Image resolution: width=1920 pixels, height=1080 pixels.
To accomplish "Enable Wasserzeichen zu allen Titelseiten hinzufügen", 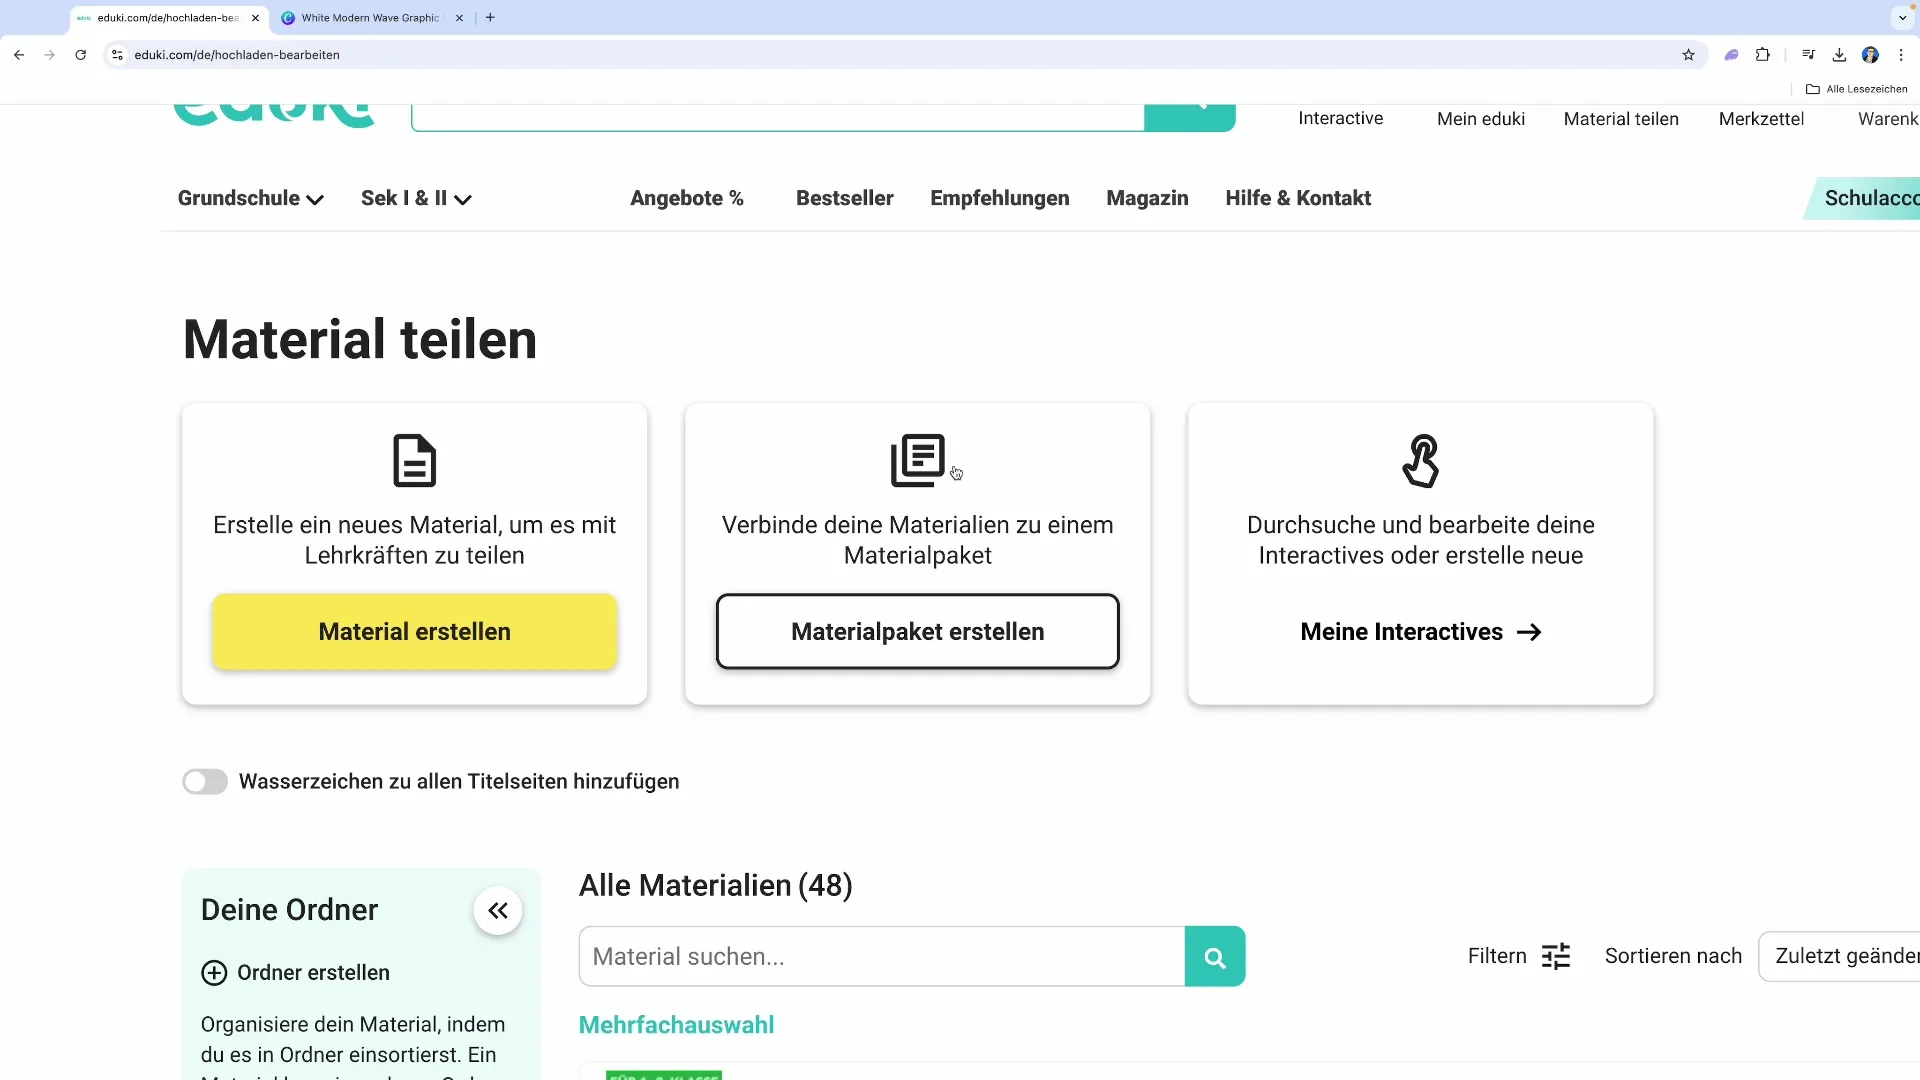I will pyautogui.click(x=205, y=782).
